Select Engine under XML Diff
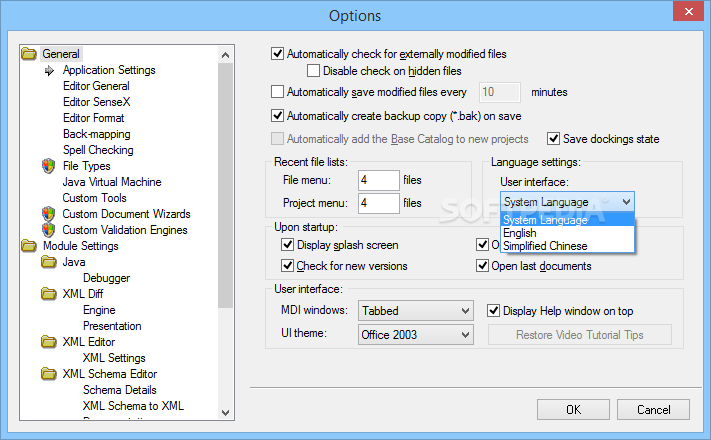The height and width of the screenshot is (440, 711). click(x=99, y=310)
